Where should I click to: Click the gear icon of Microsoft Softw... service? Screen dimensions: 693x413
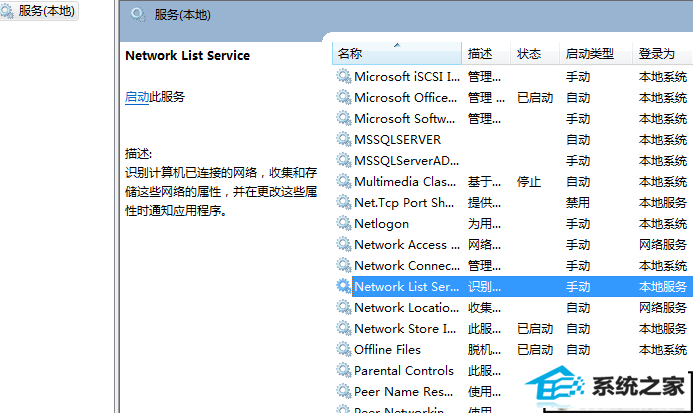[343, 118]
